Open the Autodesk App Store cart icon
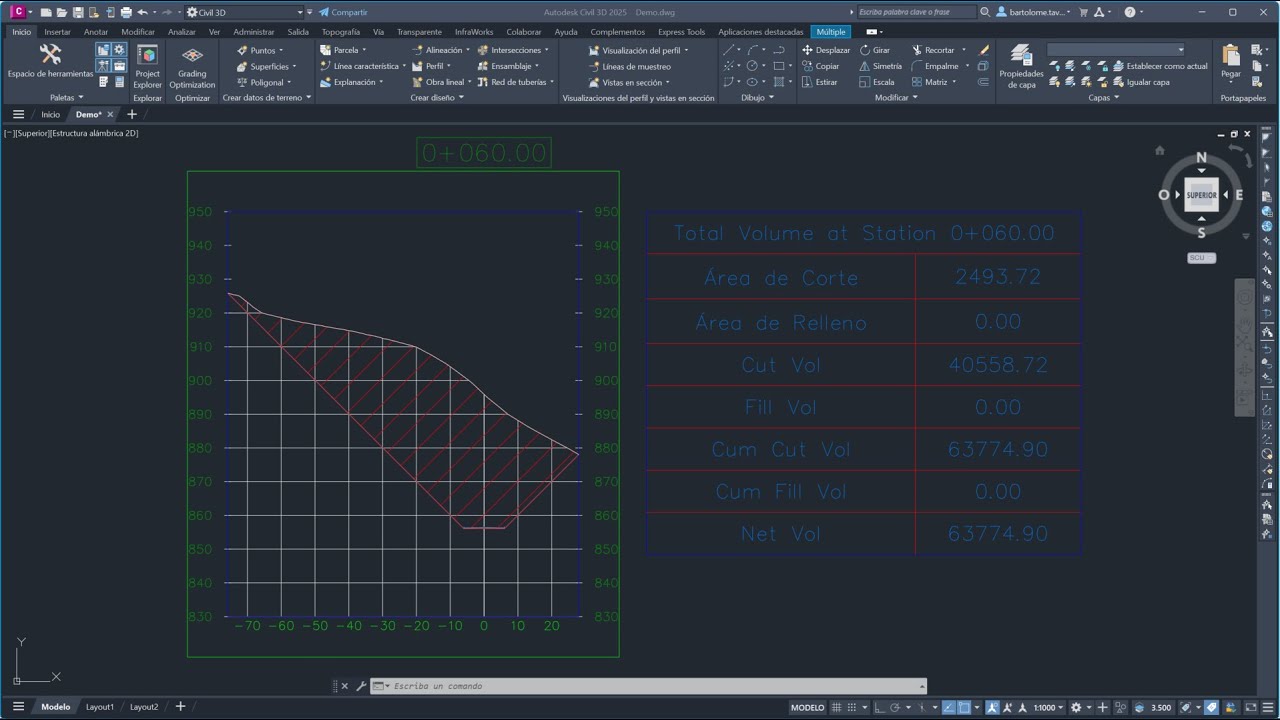The image size is (1280, 720). click(1083, 12)
